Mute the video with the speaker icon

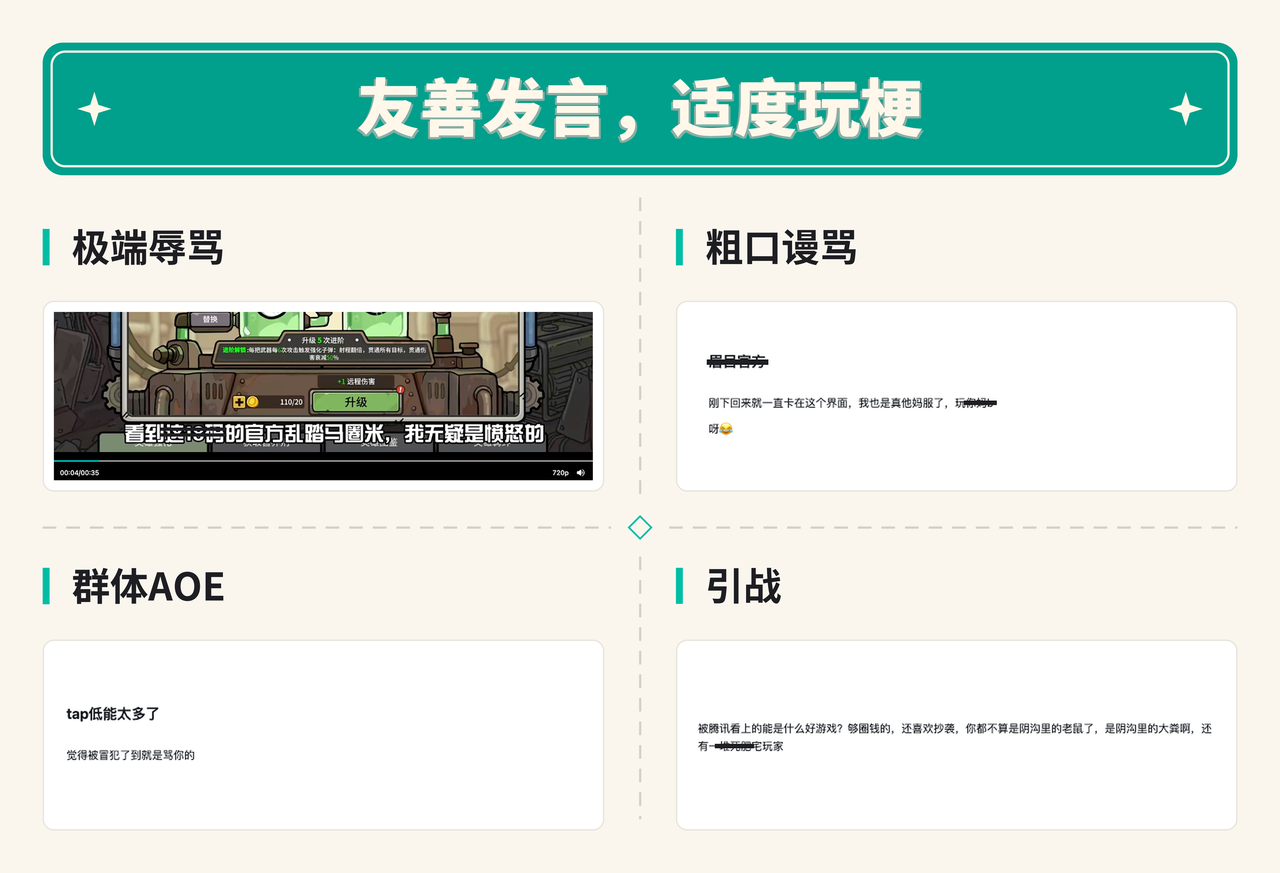pyautogui.click(x=581, y=473)
